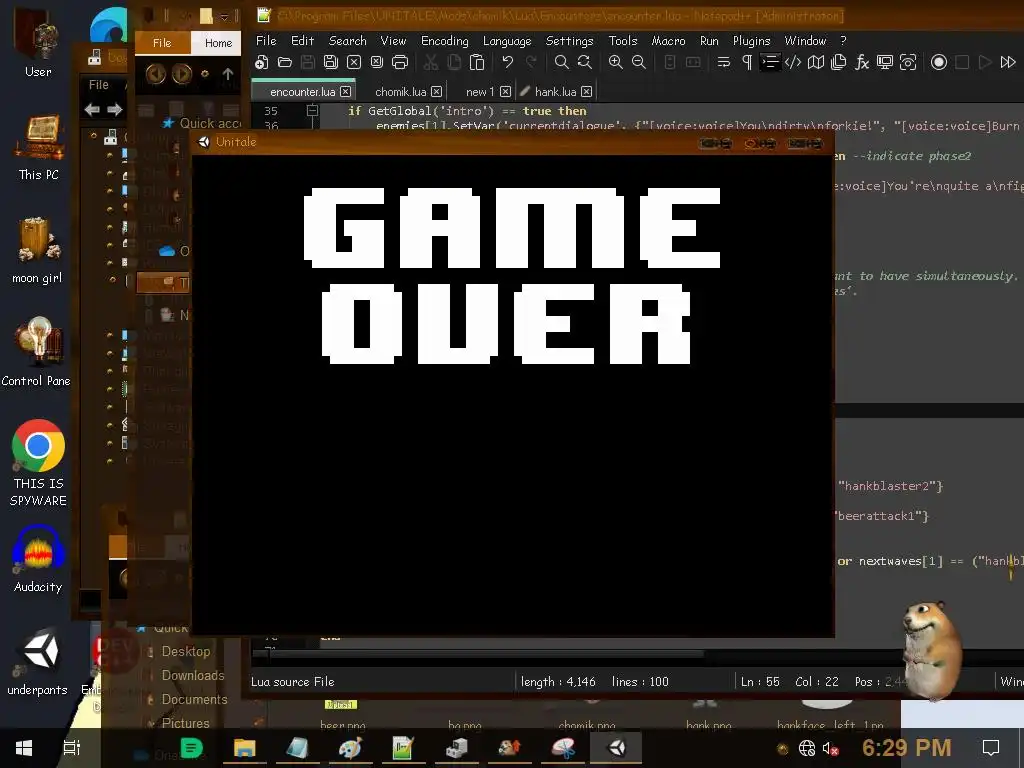Screen dimensions: 1024x768
Task: Open the Control Panel desktop icon
Action: 37,353
